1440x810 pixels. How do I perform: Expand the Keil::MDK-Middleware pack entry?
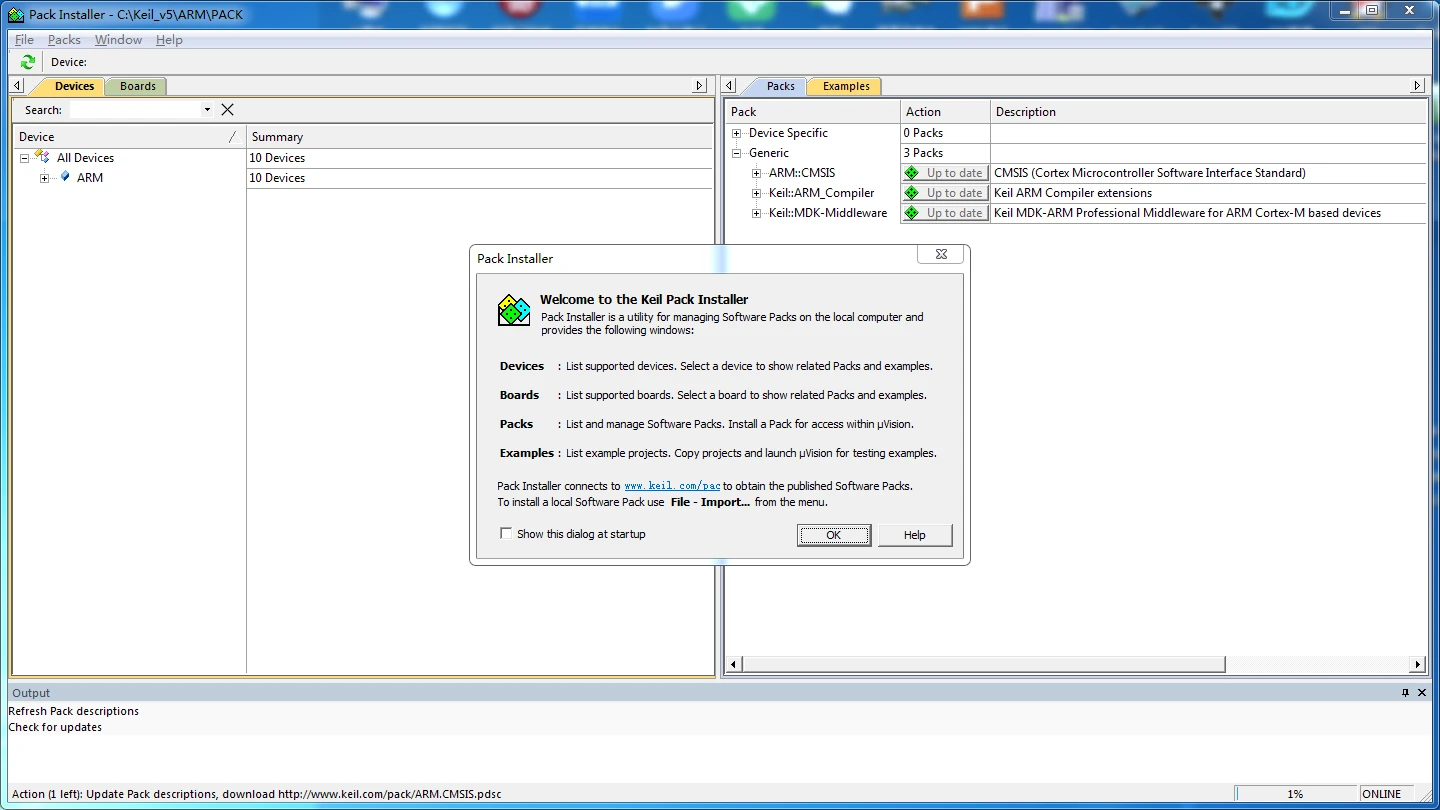[x=757, y=213]
